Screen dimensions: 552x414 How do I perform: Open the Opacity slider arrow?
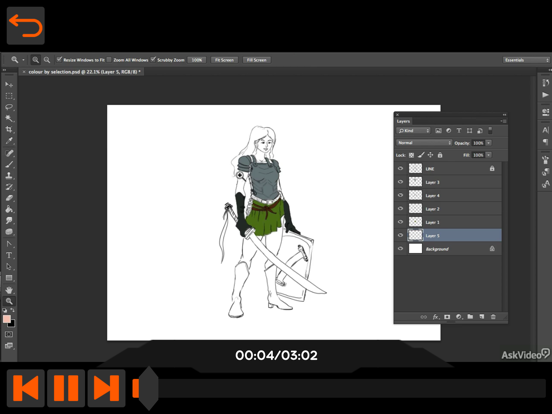pyautogui.click(x=489, y=143)
